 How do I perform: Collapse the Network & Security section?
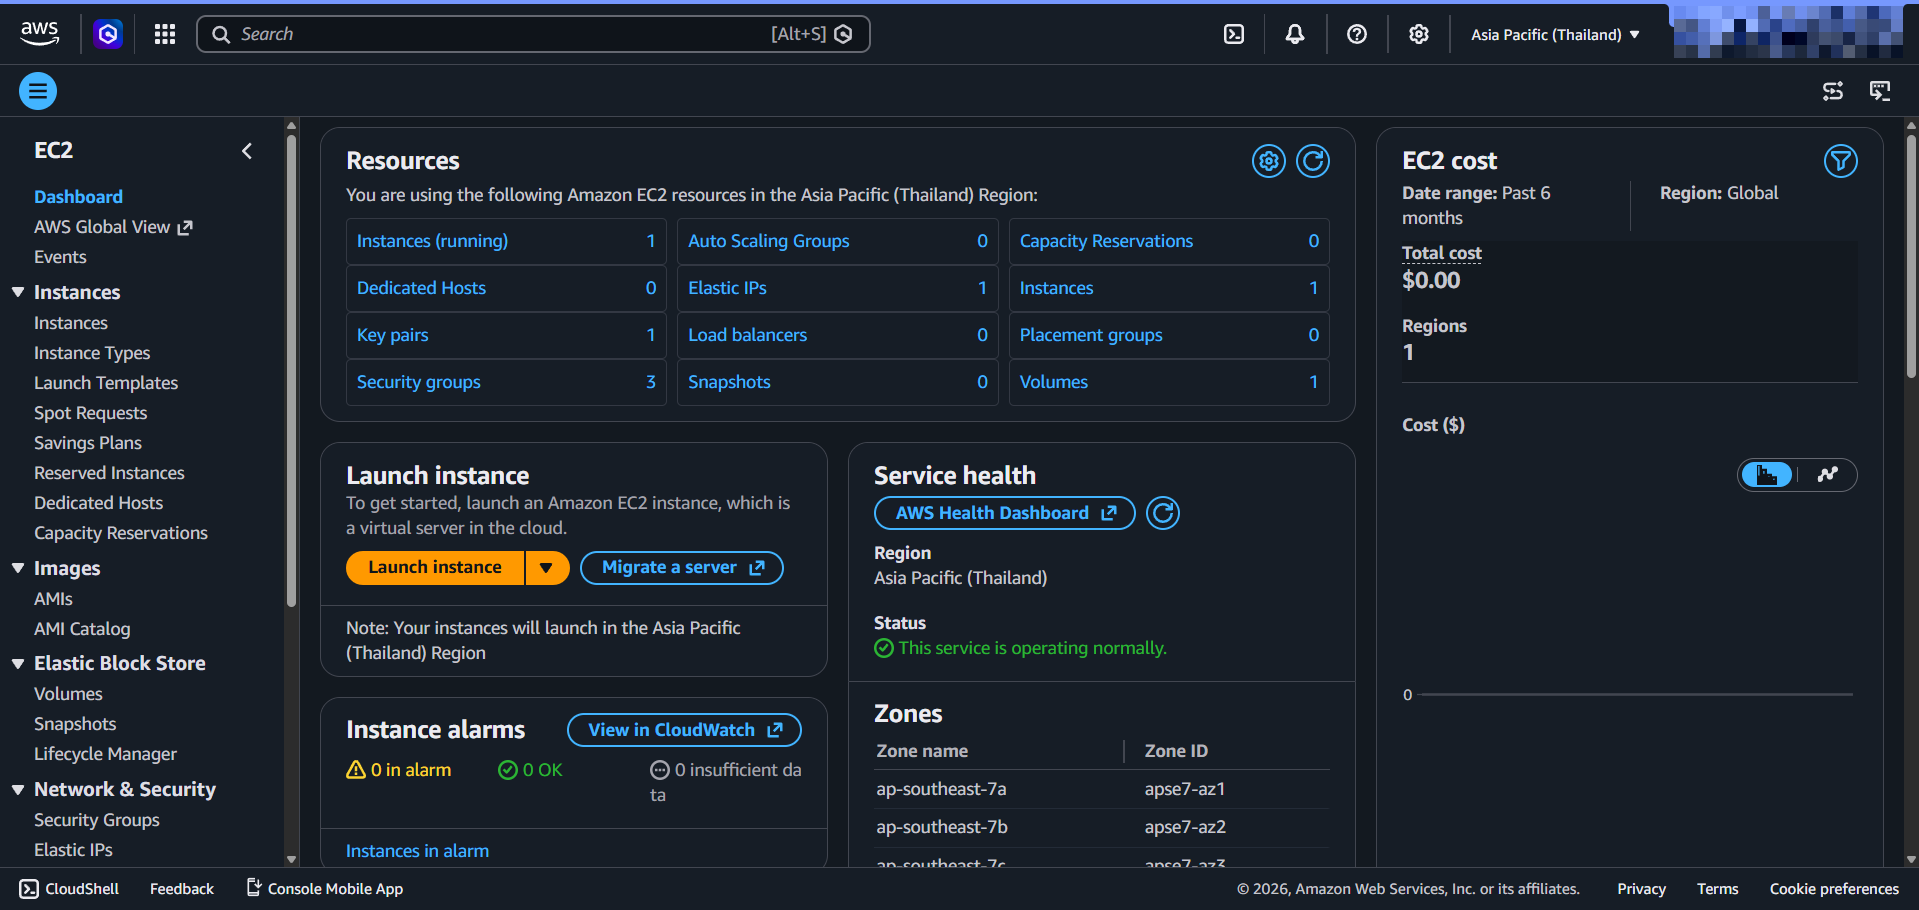[x=18, y=789]
